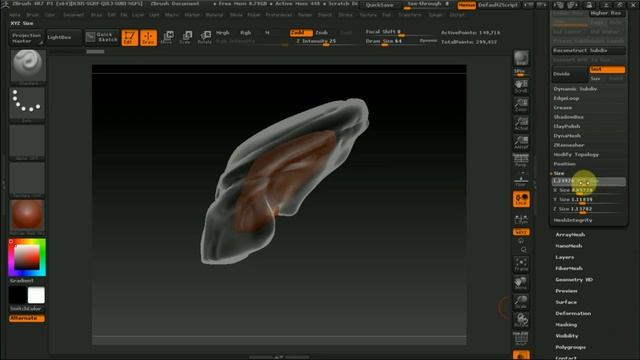Toggle Mrgb paint mode
This screenshot has height=360, width=640.
[x=223, y=33]
